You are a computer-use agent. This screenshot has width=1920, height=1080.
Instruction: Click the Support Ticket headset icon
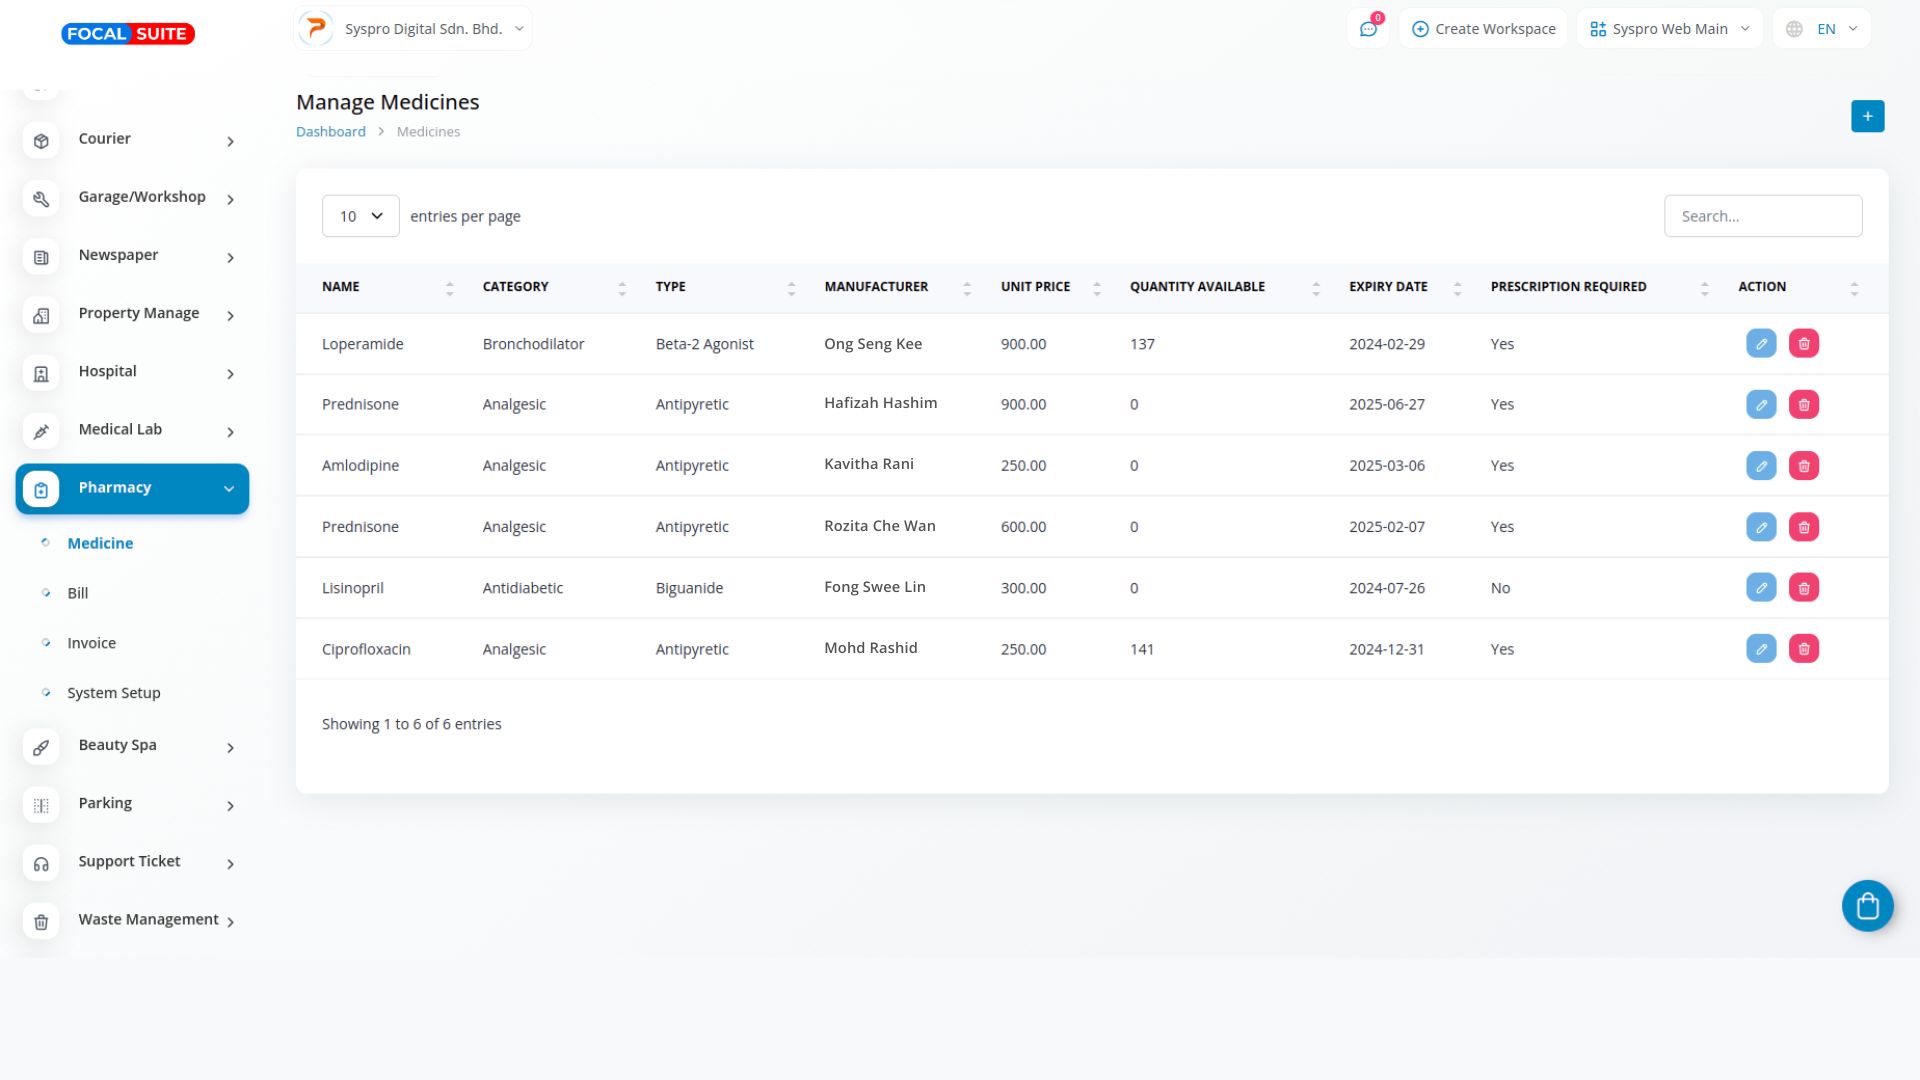point(41,863)
